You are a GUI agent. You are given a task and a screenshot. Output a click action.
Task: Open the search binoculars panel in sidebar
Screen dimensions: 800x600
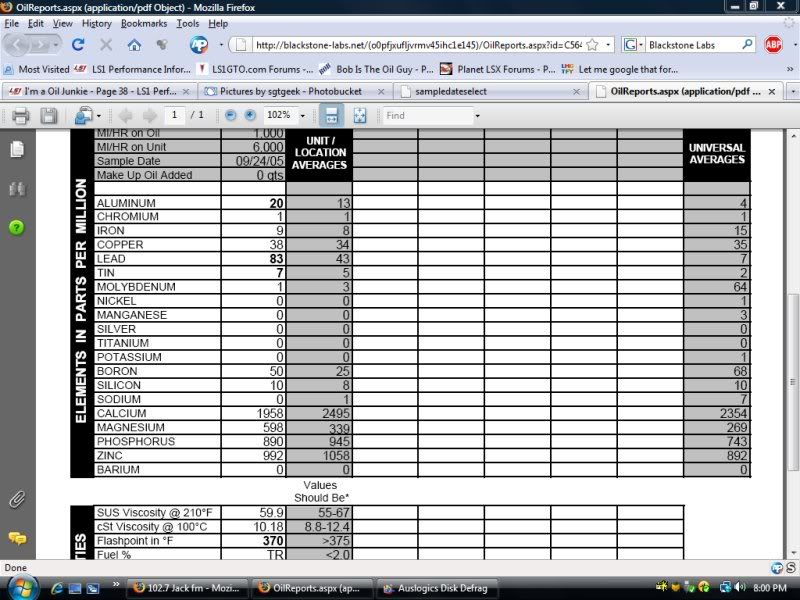pos(17,189)
